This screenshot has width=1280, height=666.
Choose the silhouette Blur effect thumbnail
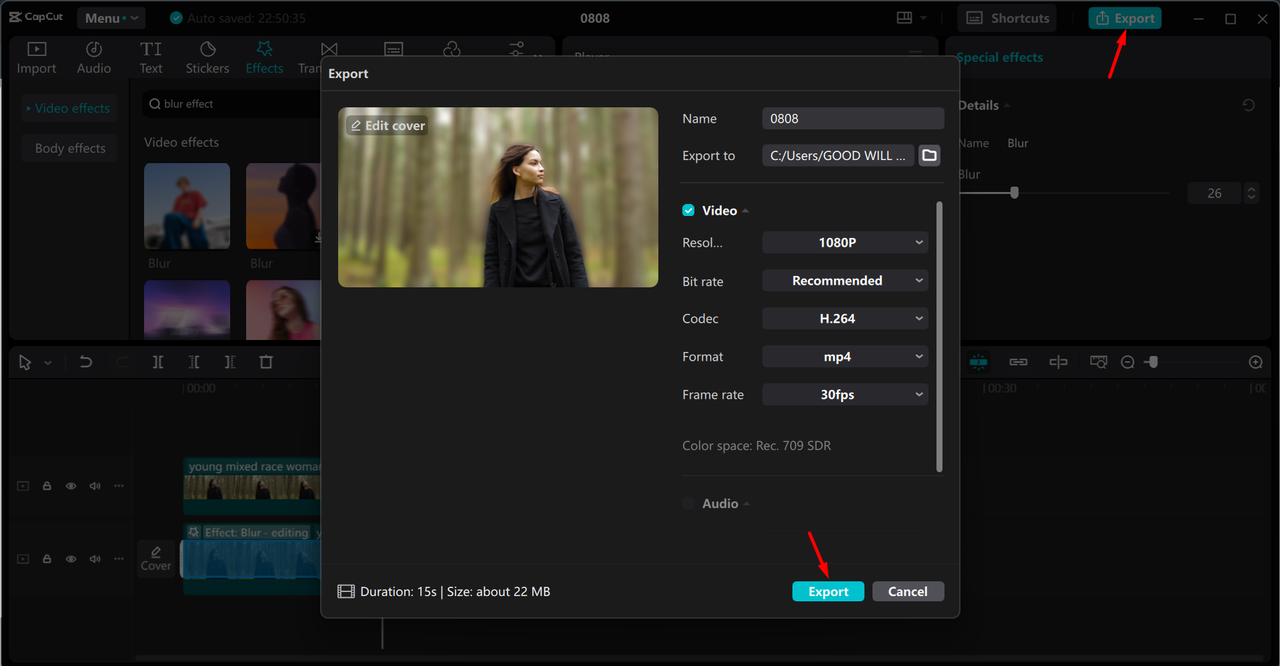coord(284,206)
